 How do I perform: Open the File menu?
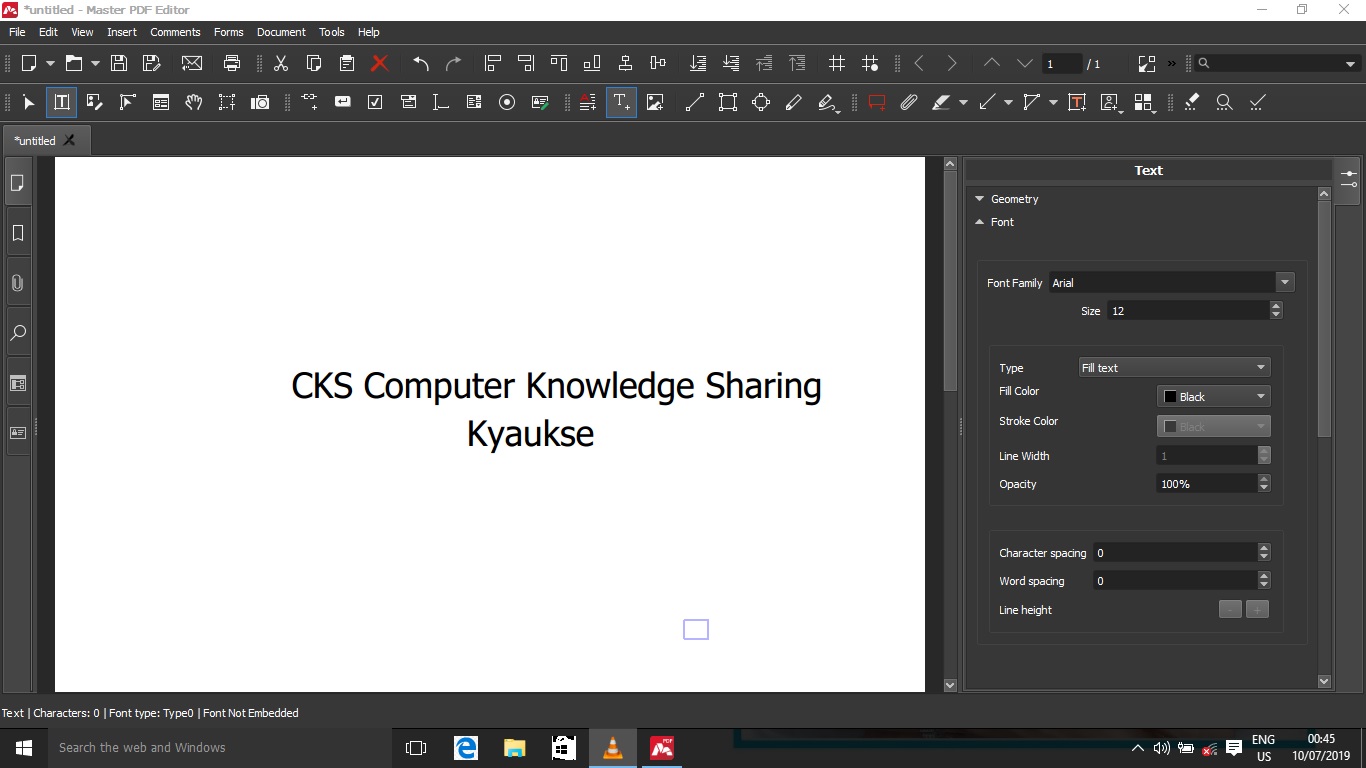[17, 32]
